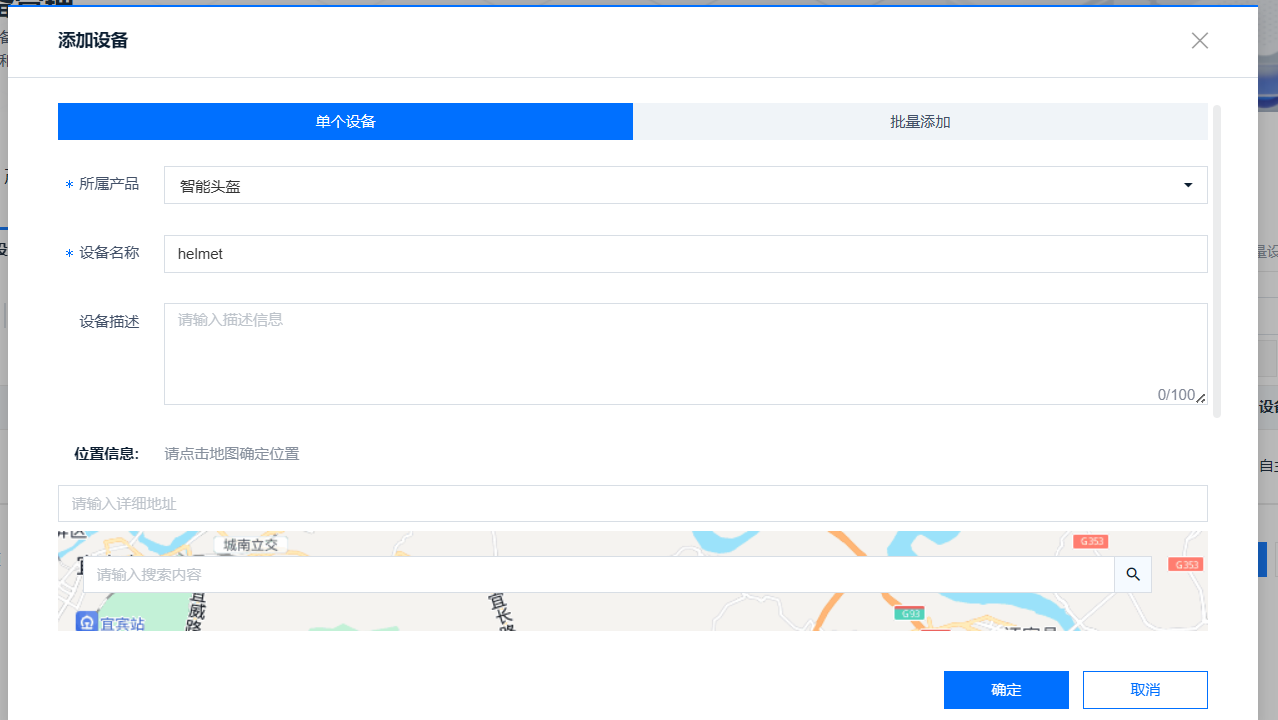Screen dimensions: 1278x720
Task: Click the dropdown arrow beside 智能头盔
Action: click(x=1187, y=185)
